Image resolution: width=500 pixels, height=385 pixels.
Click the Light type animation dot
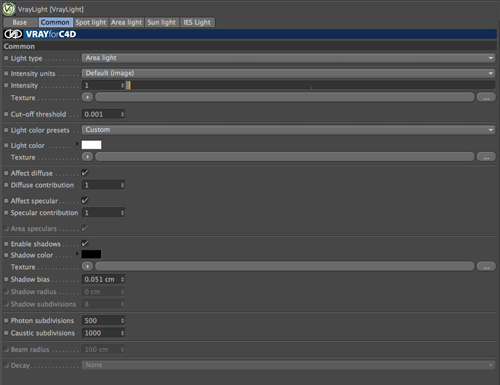tap(6, 58)
